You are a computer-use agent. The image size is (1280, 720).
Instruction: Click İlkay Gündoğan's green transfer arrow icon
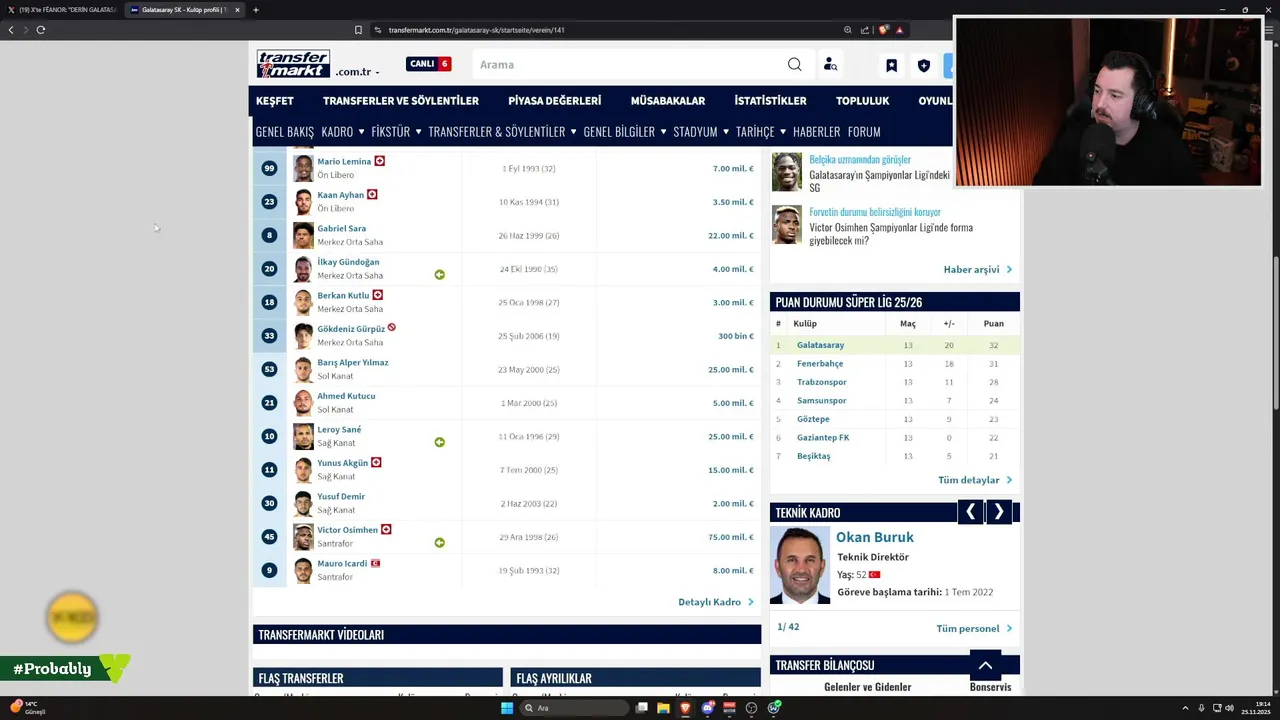(439, 275)
